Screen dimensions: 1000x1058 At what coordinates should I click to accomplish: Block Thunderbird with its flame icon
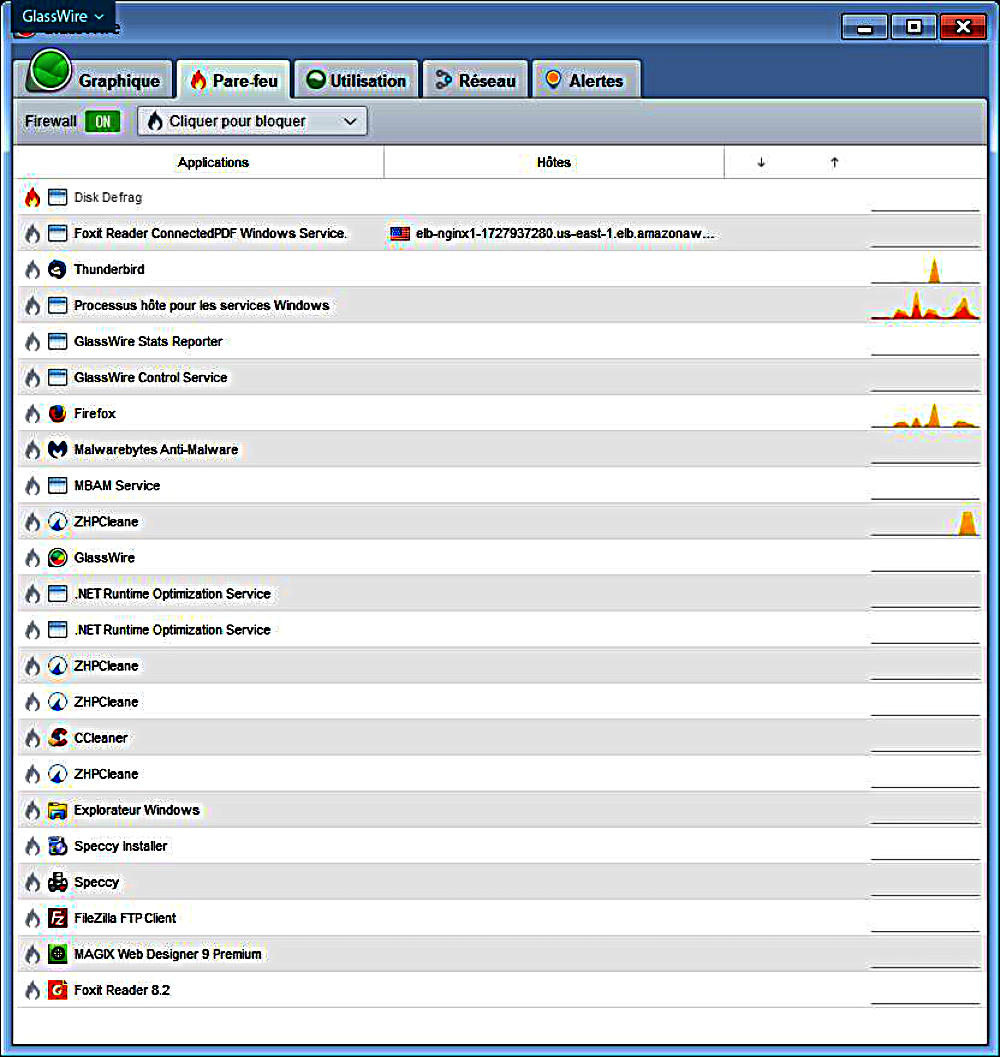coord(32,270)
